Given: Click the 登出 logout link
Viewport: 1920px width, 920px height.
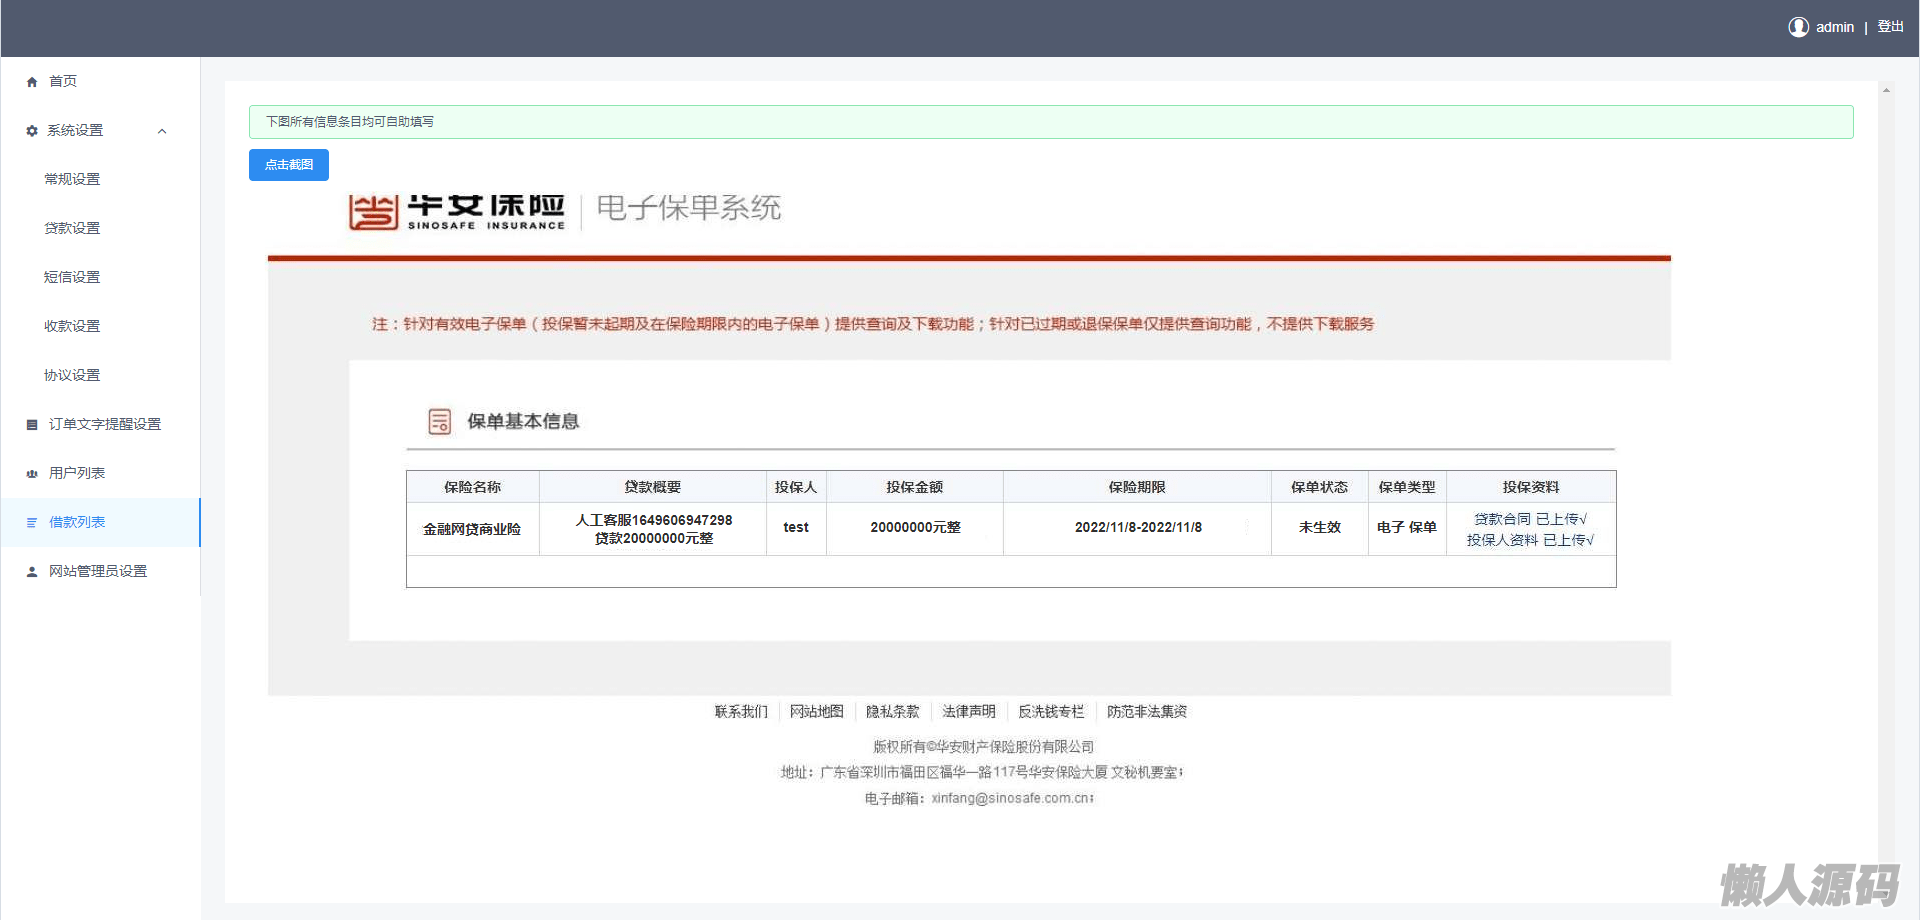Looking at the screenshot, I should click(x=1890, y=27).
